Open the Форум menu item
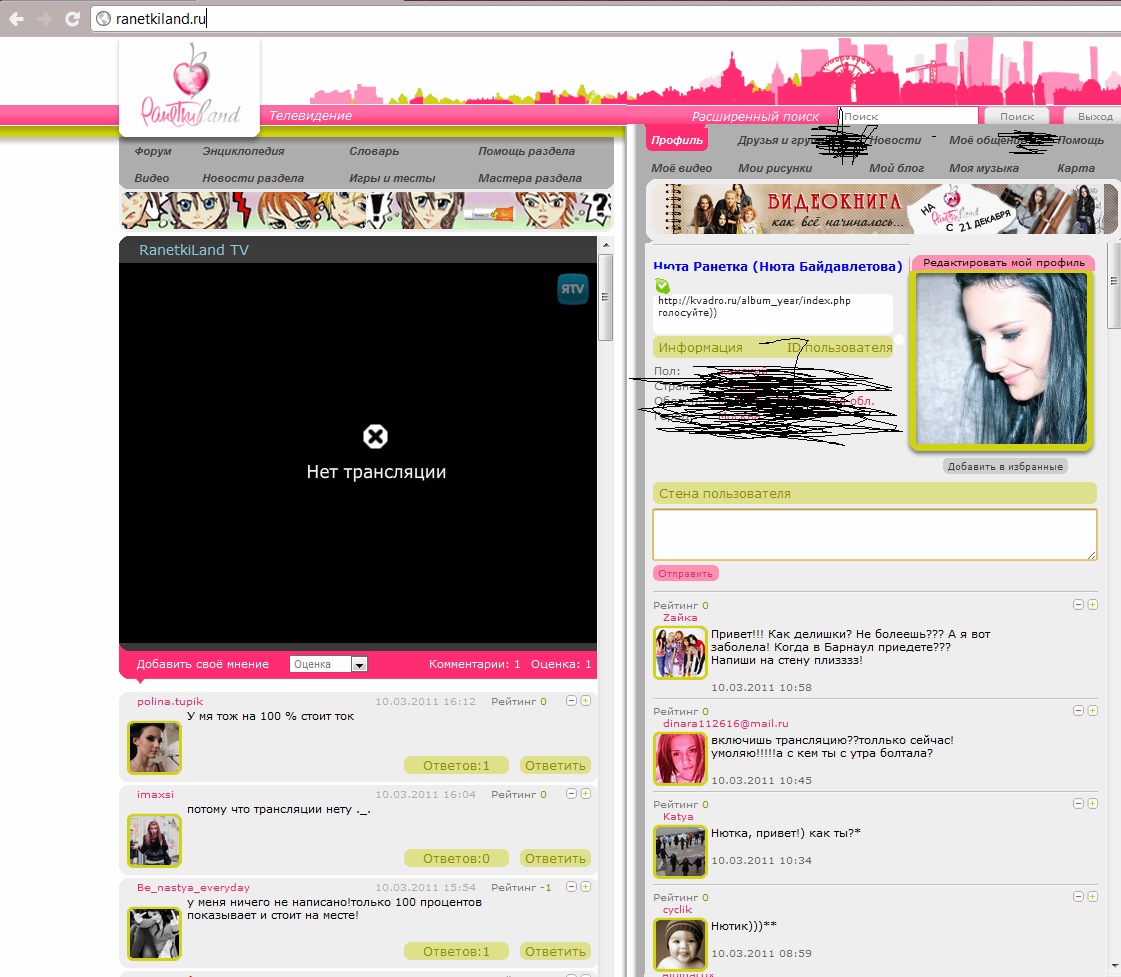1121x977 pixels. pyautogui.click(x=153, y=152)
